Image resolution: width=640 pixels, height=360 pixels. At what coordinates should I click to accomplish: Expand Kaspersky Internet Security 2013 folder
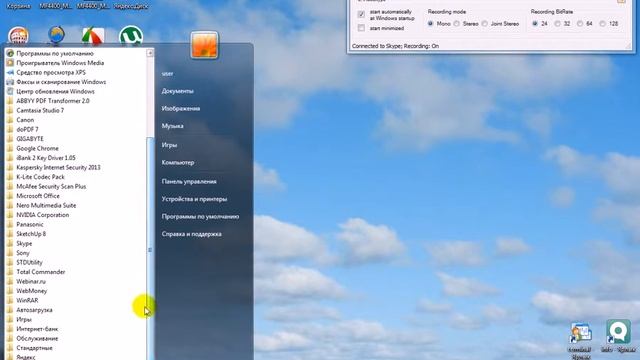(53, 167)
